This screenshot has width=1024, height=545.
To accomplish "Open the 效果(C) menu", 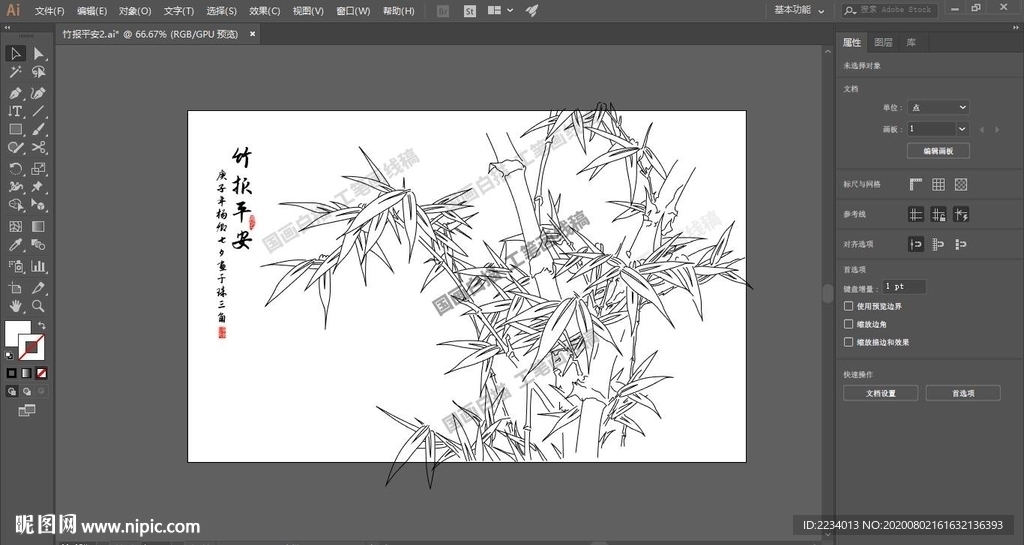I will point(264,11).
